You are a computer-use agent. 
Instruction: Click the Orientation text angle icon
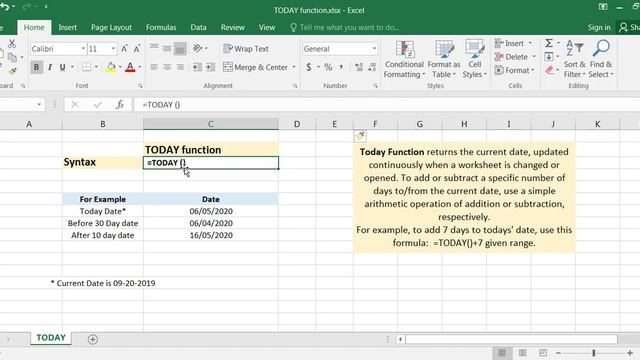pos(198,49)
